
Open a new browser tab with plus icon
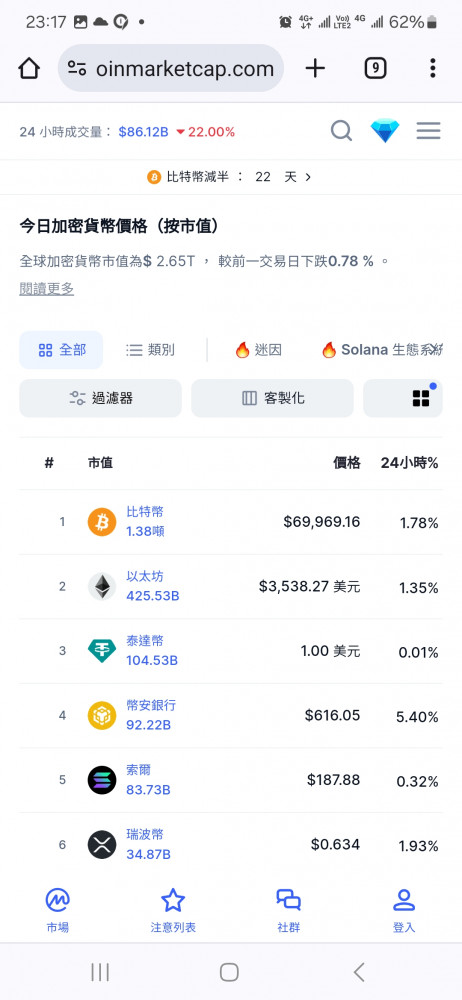(x=315, y=68)
